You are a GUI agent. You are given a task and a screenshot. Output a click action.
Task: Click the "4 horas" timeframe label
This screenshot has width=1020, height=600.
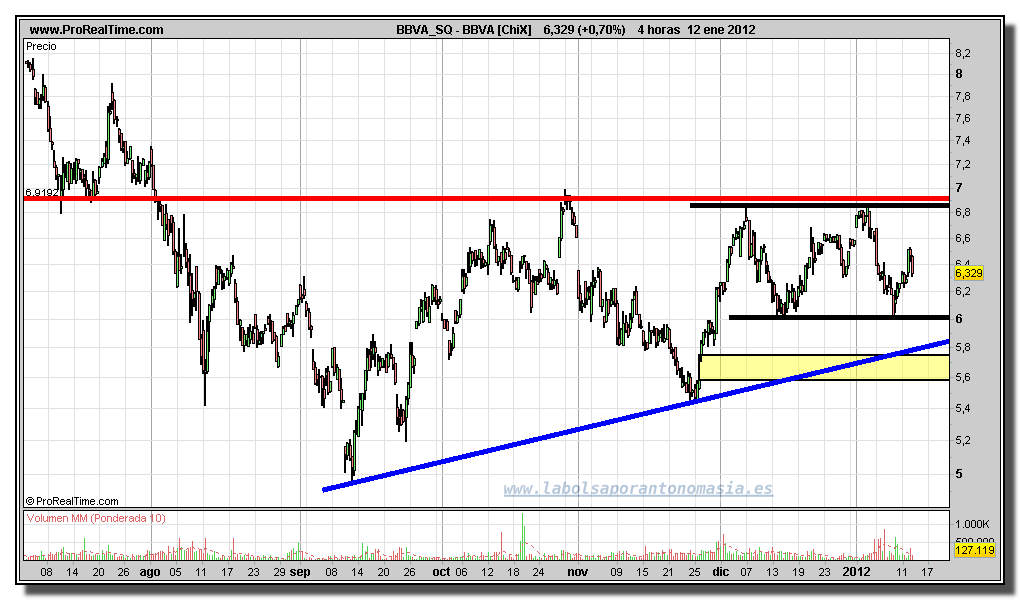click(657, 30)
